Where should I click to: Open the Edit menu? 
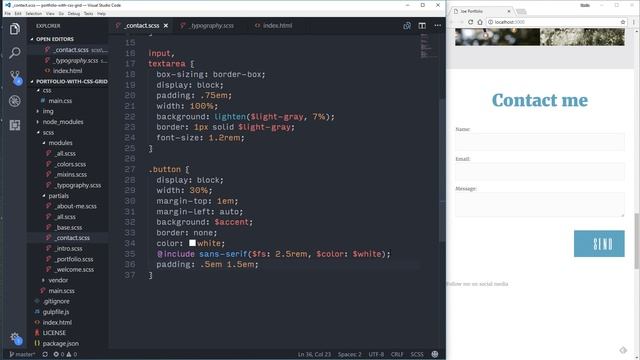(x=18, y=13)
